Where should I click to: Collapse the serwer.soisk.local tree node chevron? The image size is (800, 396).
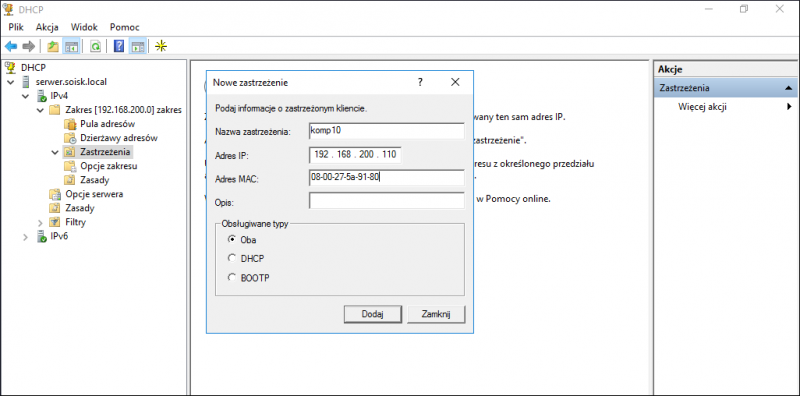click(11, 82)
